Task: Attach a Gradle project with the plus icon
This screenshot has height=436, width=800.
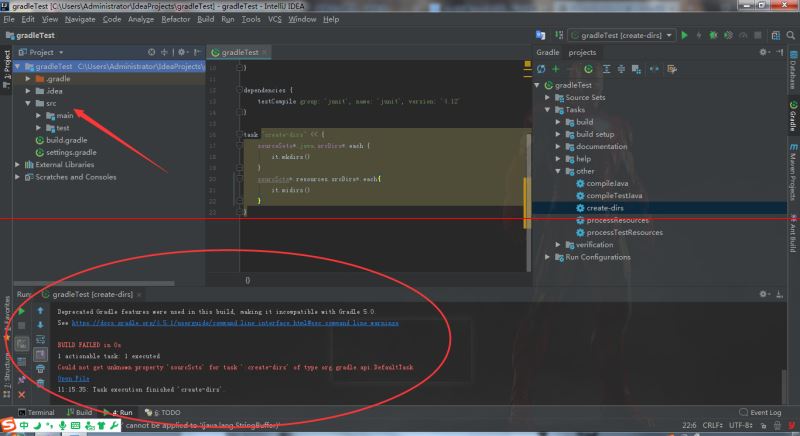Action: click(x=556, y=69)
